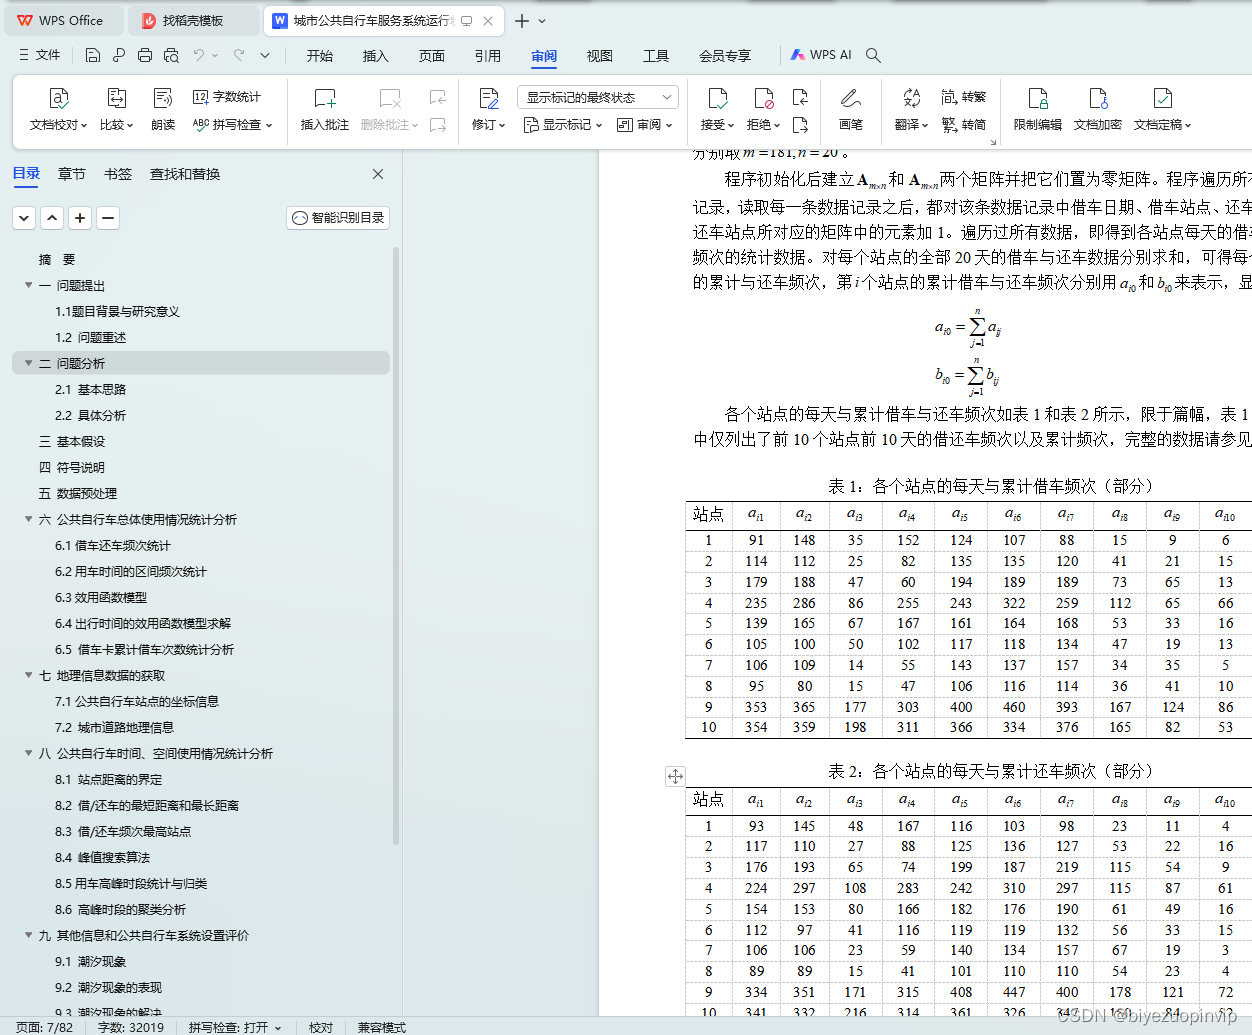Image resolution: width=1252 pixels, height=1035 pixels.
Task: Click the new tab plus button
Action: coord(522,20)
